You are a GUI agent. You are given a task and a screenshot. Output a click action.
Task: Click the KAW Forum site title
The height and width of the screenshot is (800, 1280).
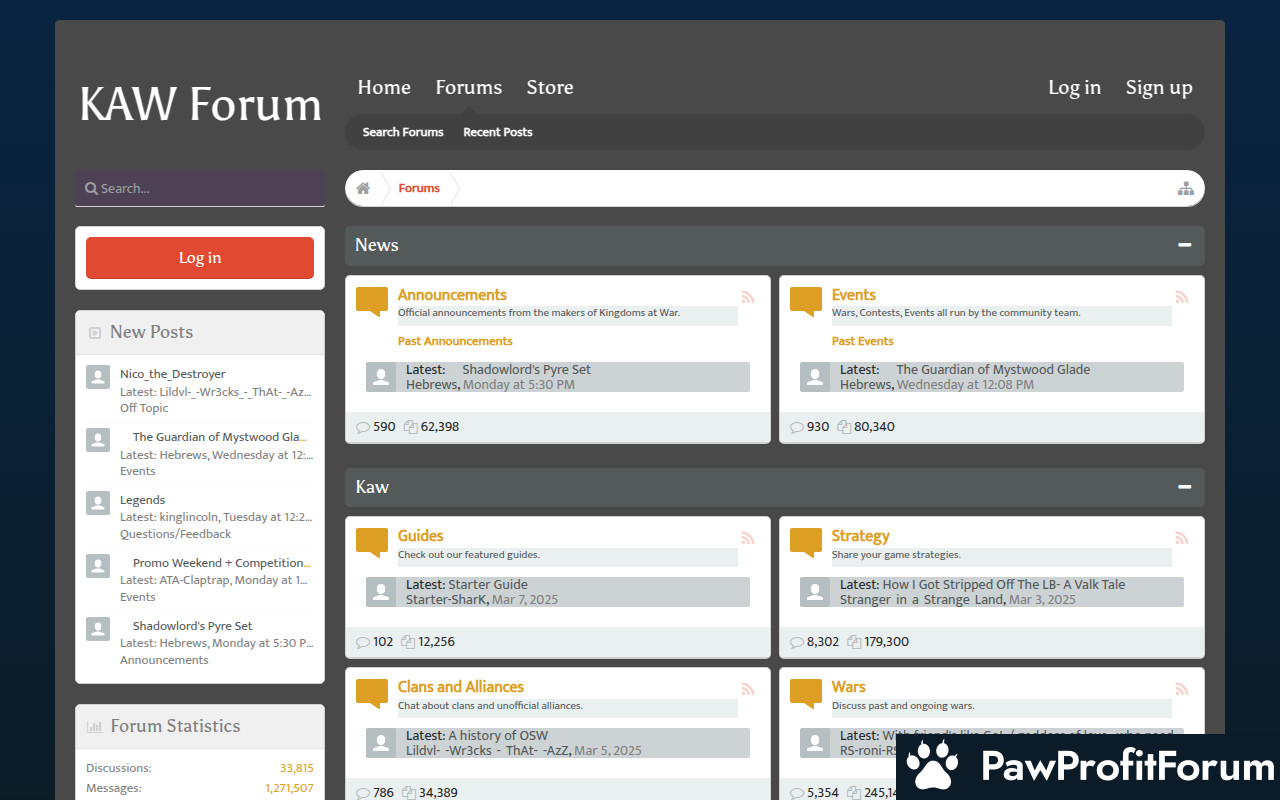[x=200, y=104]
